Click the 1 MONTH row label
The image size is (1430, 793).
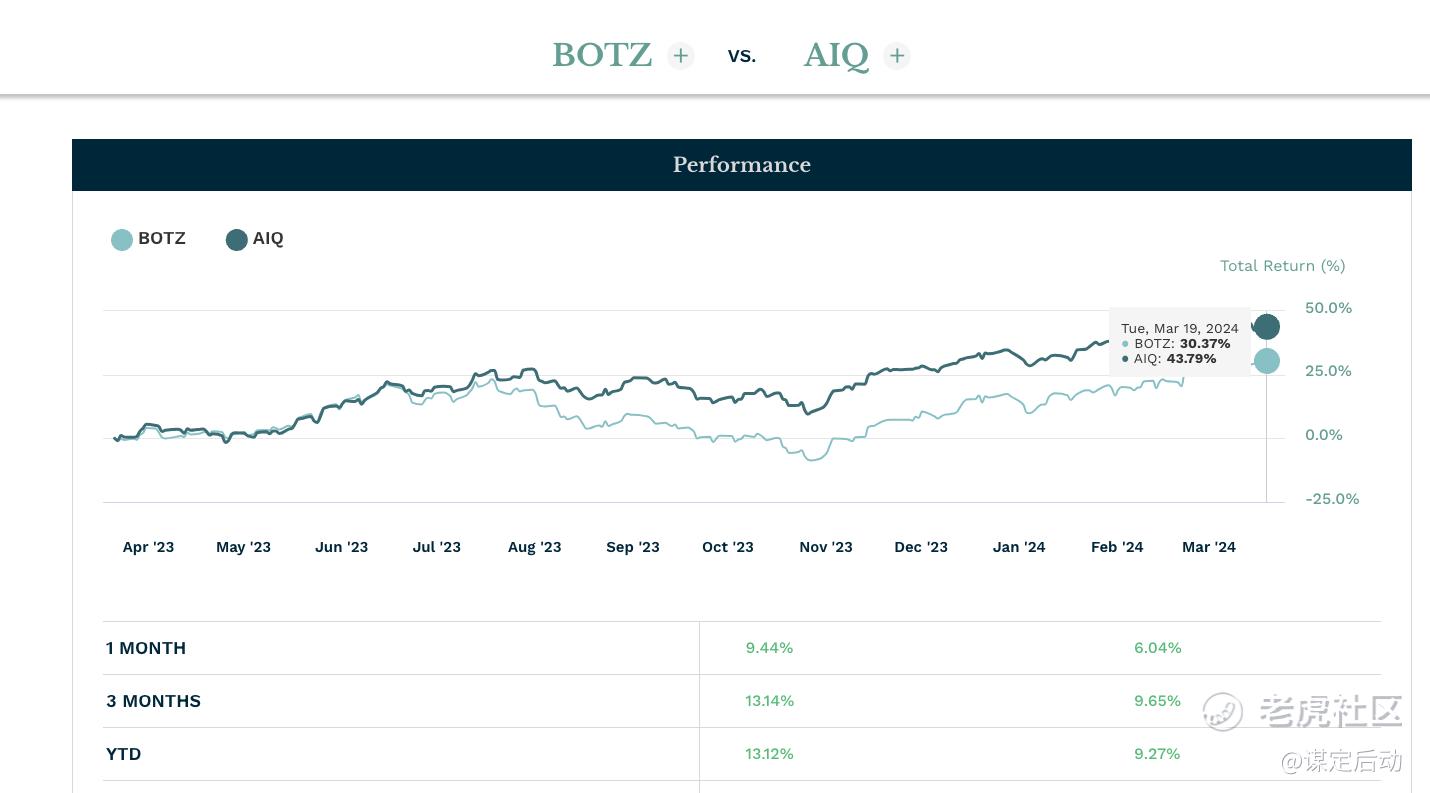146,648
